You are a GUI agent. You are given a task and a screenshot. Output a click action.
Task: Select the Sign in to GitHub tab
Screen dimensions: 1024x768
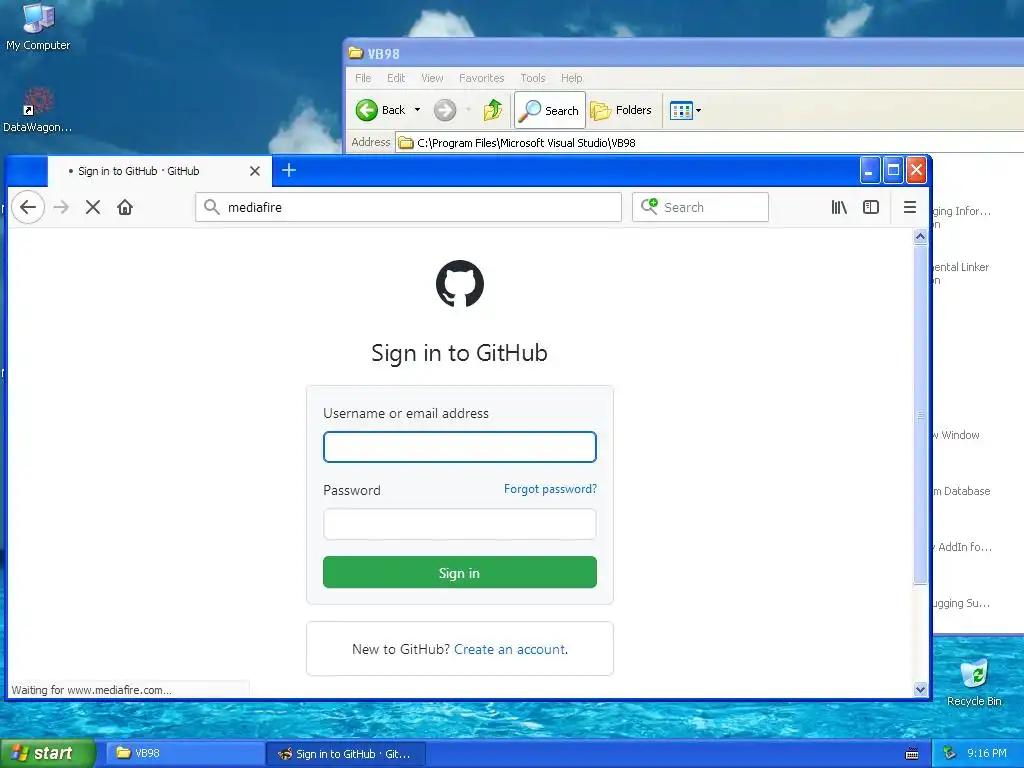159,171
